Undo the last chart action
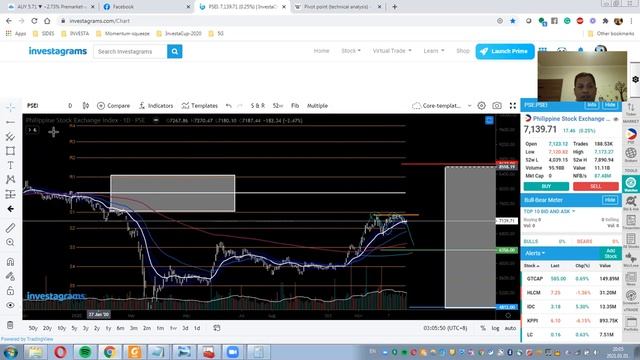The height and width of the screenshot is (360, 640). click(x=229, y=106)
